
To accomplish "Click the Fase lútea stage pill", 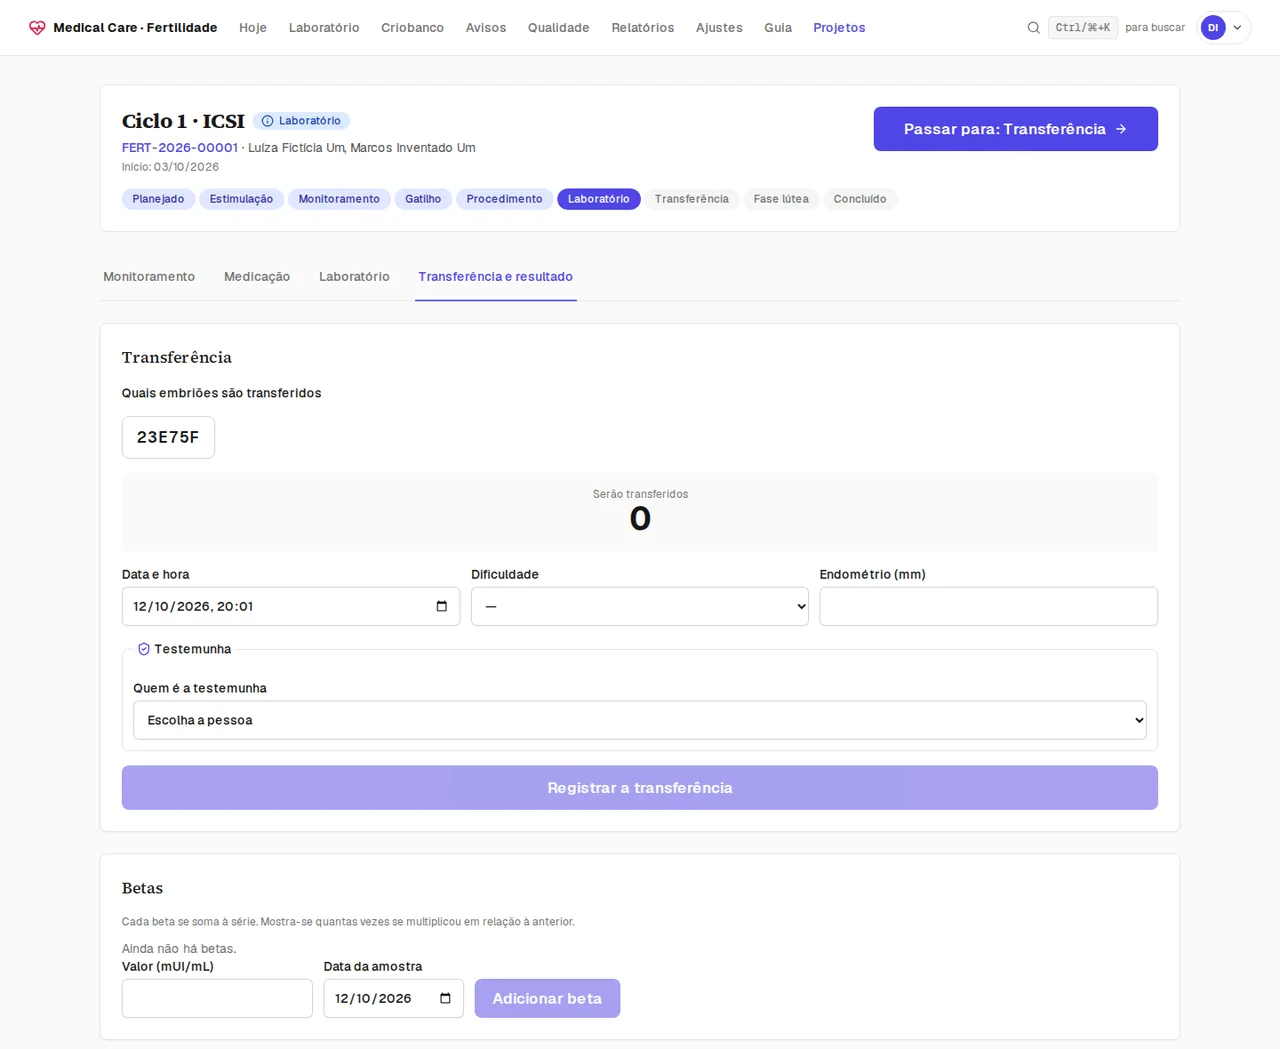I will 781,199.
